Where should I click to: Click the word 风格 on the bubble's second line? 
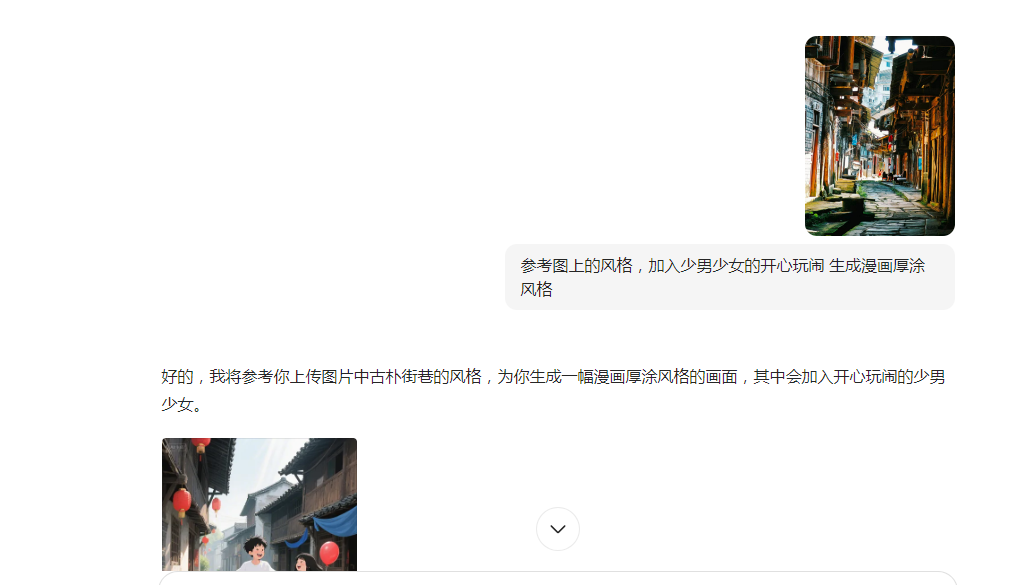coord(536,290)
